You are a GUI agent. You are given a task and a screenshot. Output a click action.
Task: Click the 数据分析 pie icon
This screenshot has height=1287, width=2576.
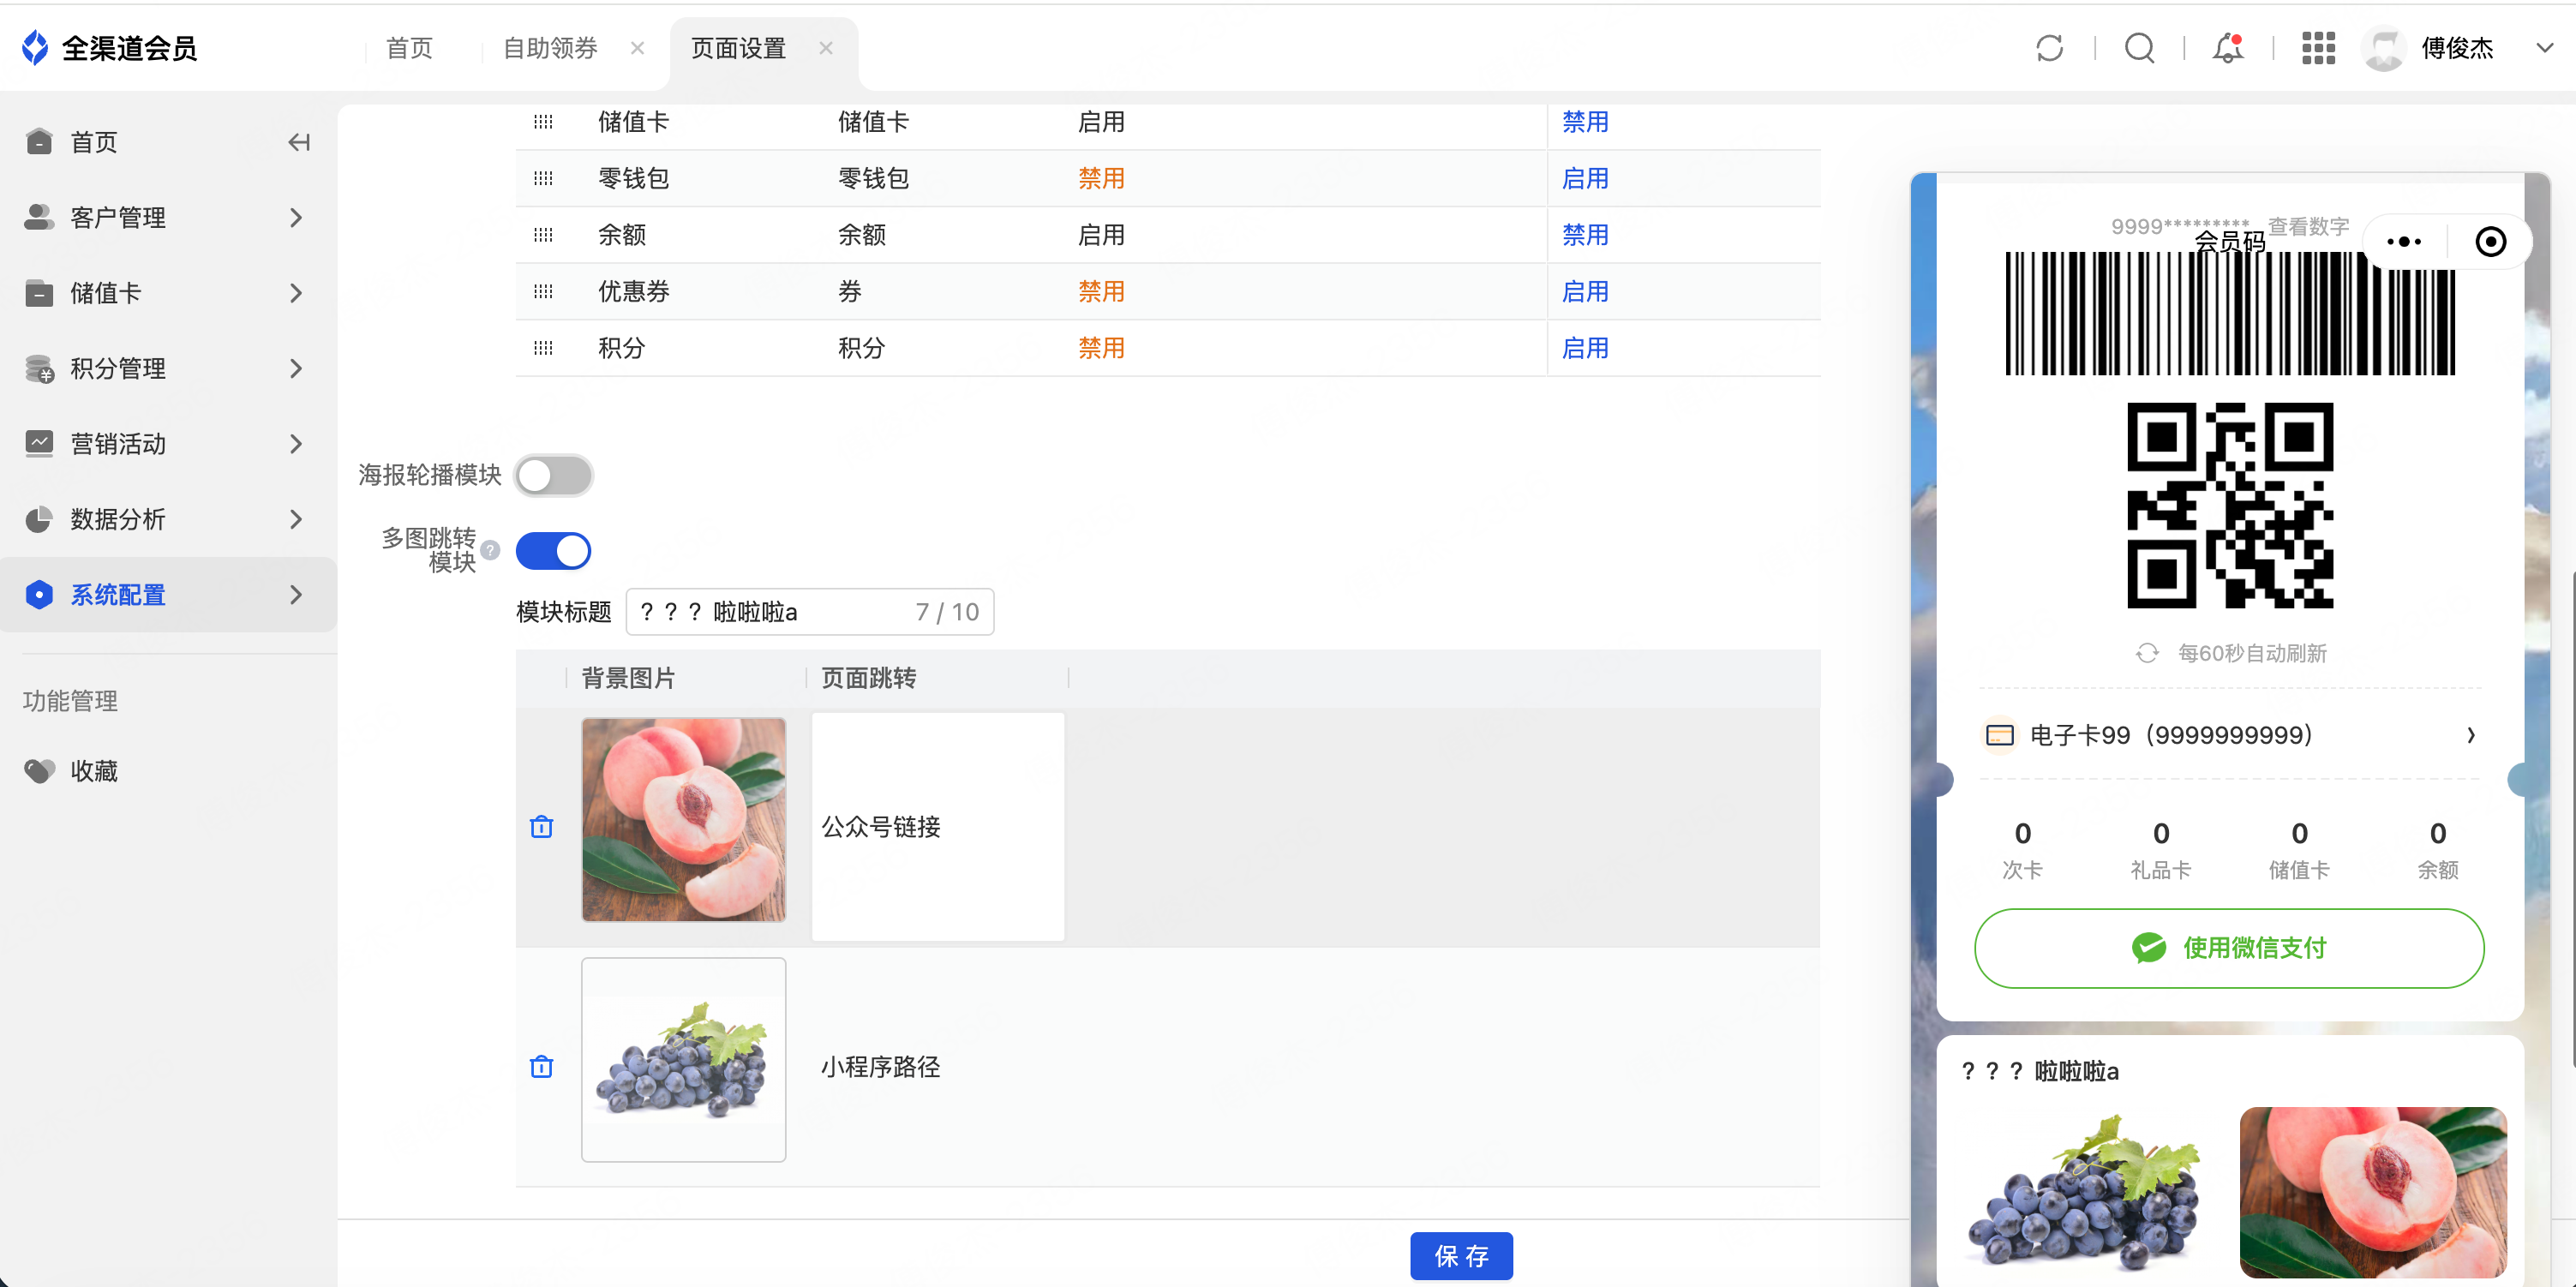39,519
